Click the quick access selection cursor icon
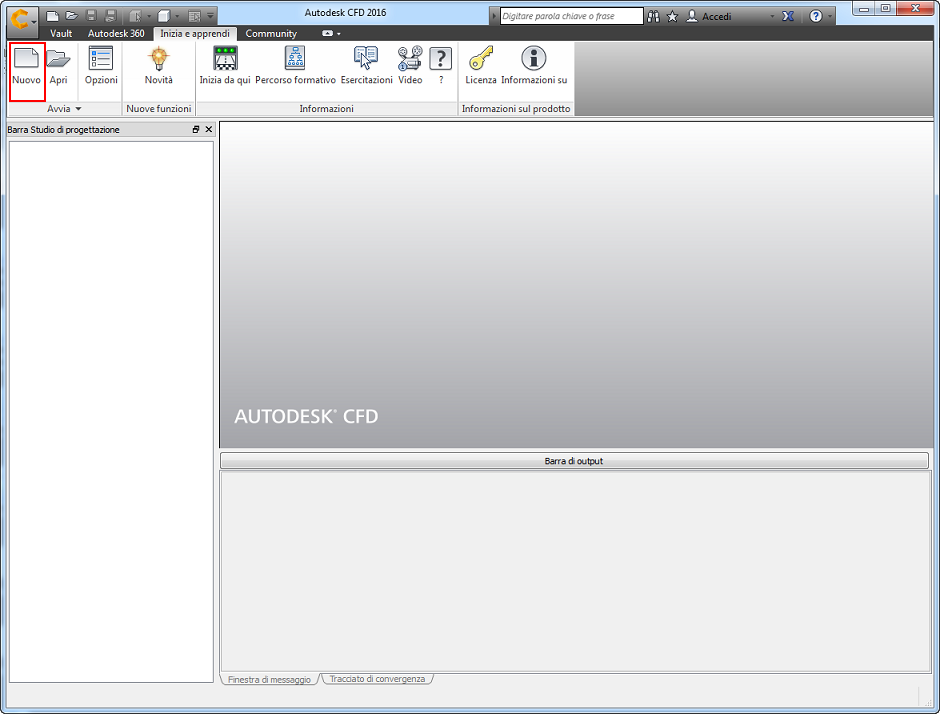The height and width of the screenshot is (714, 940). pos(135,16)
